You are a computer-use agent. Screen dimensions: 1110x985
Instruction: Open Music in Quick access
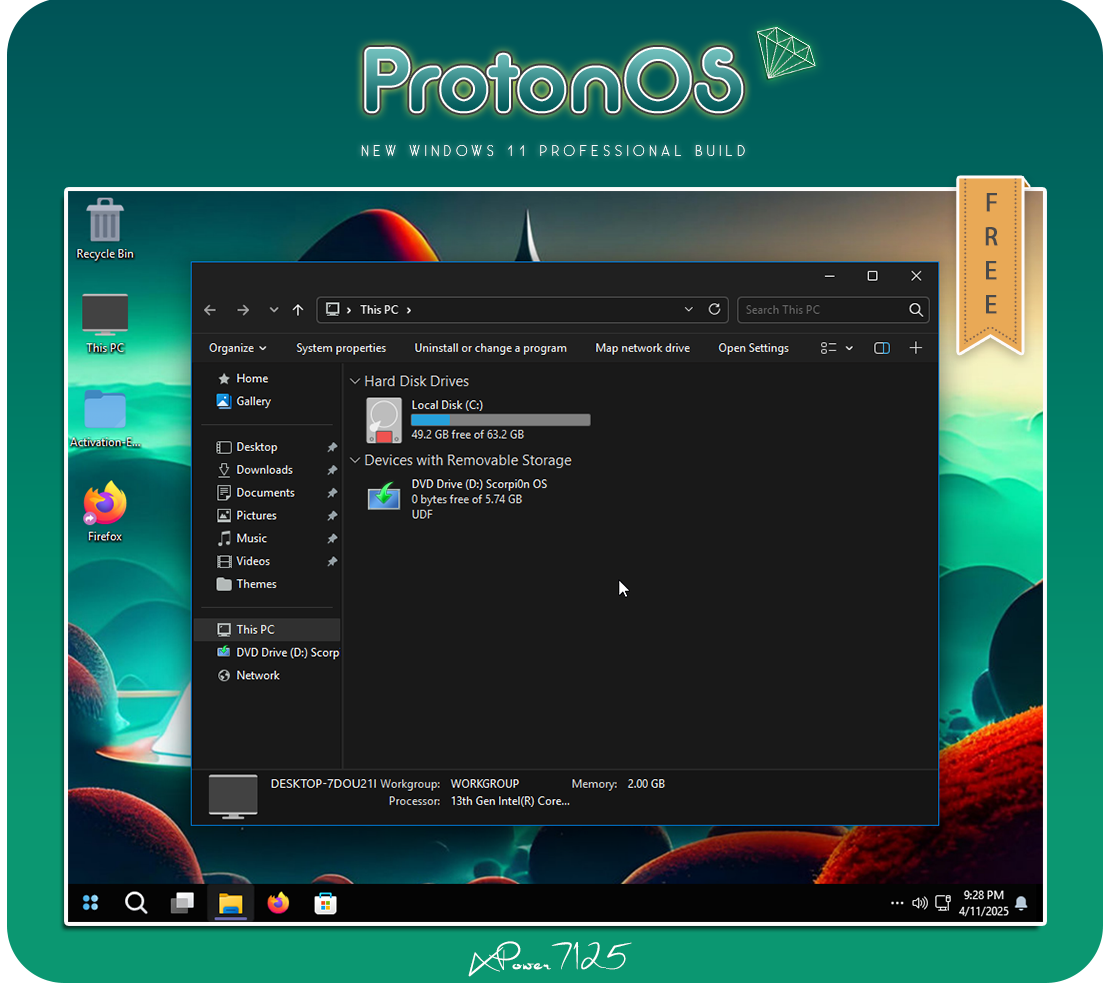(x=241, y=538)
